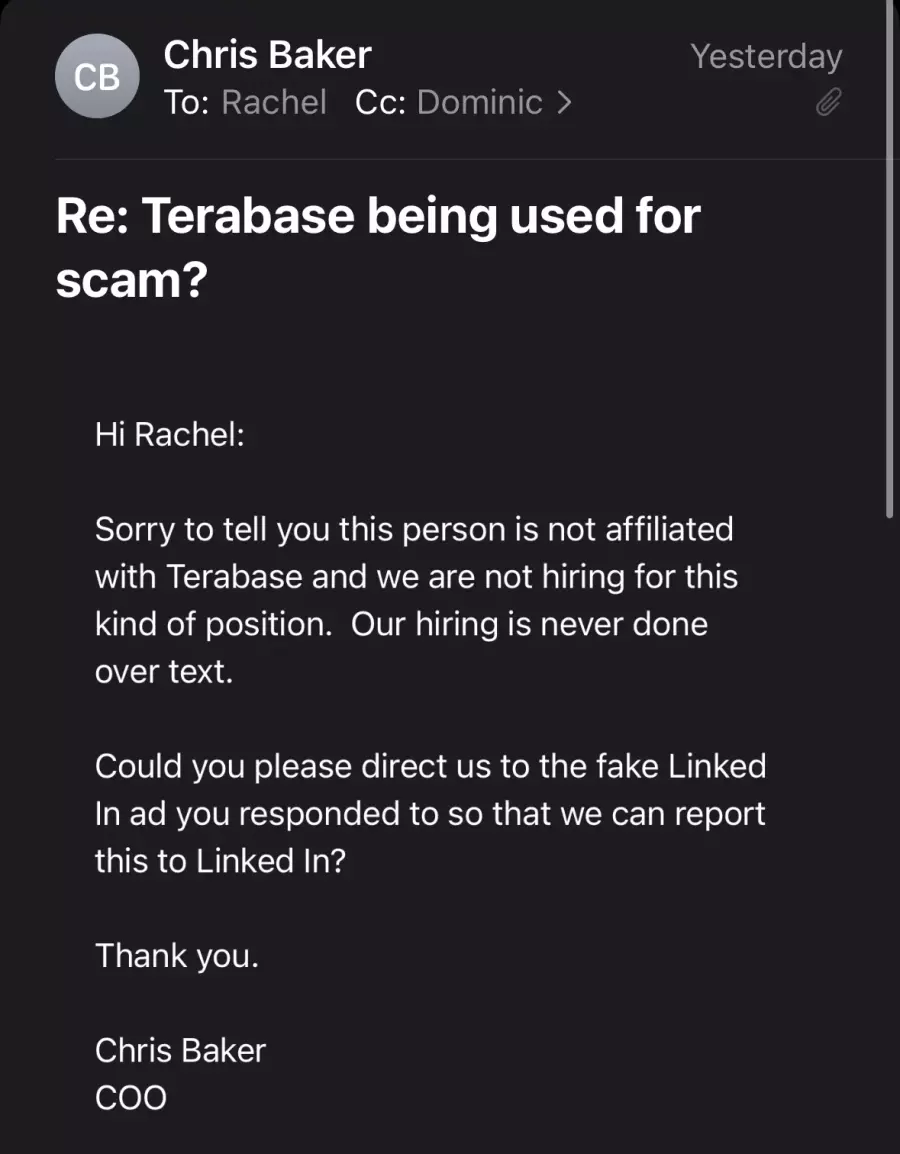Click the 'this to Linked In?' line
This screenshot has height=1154, width=900.
click(220, 861)
